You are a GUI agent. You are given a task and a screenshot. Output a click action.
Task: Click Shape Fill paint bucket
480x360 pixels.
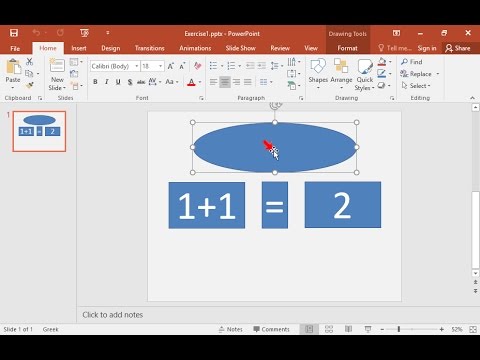[382, 62]
